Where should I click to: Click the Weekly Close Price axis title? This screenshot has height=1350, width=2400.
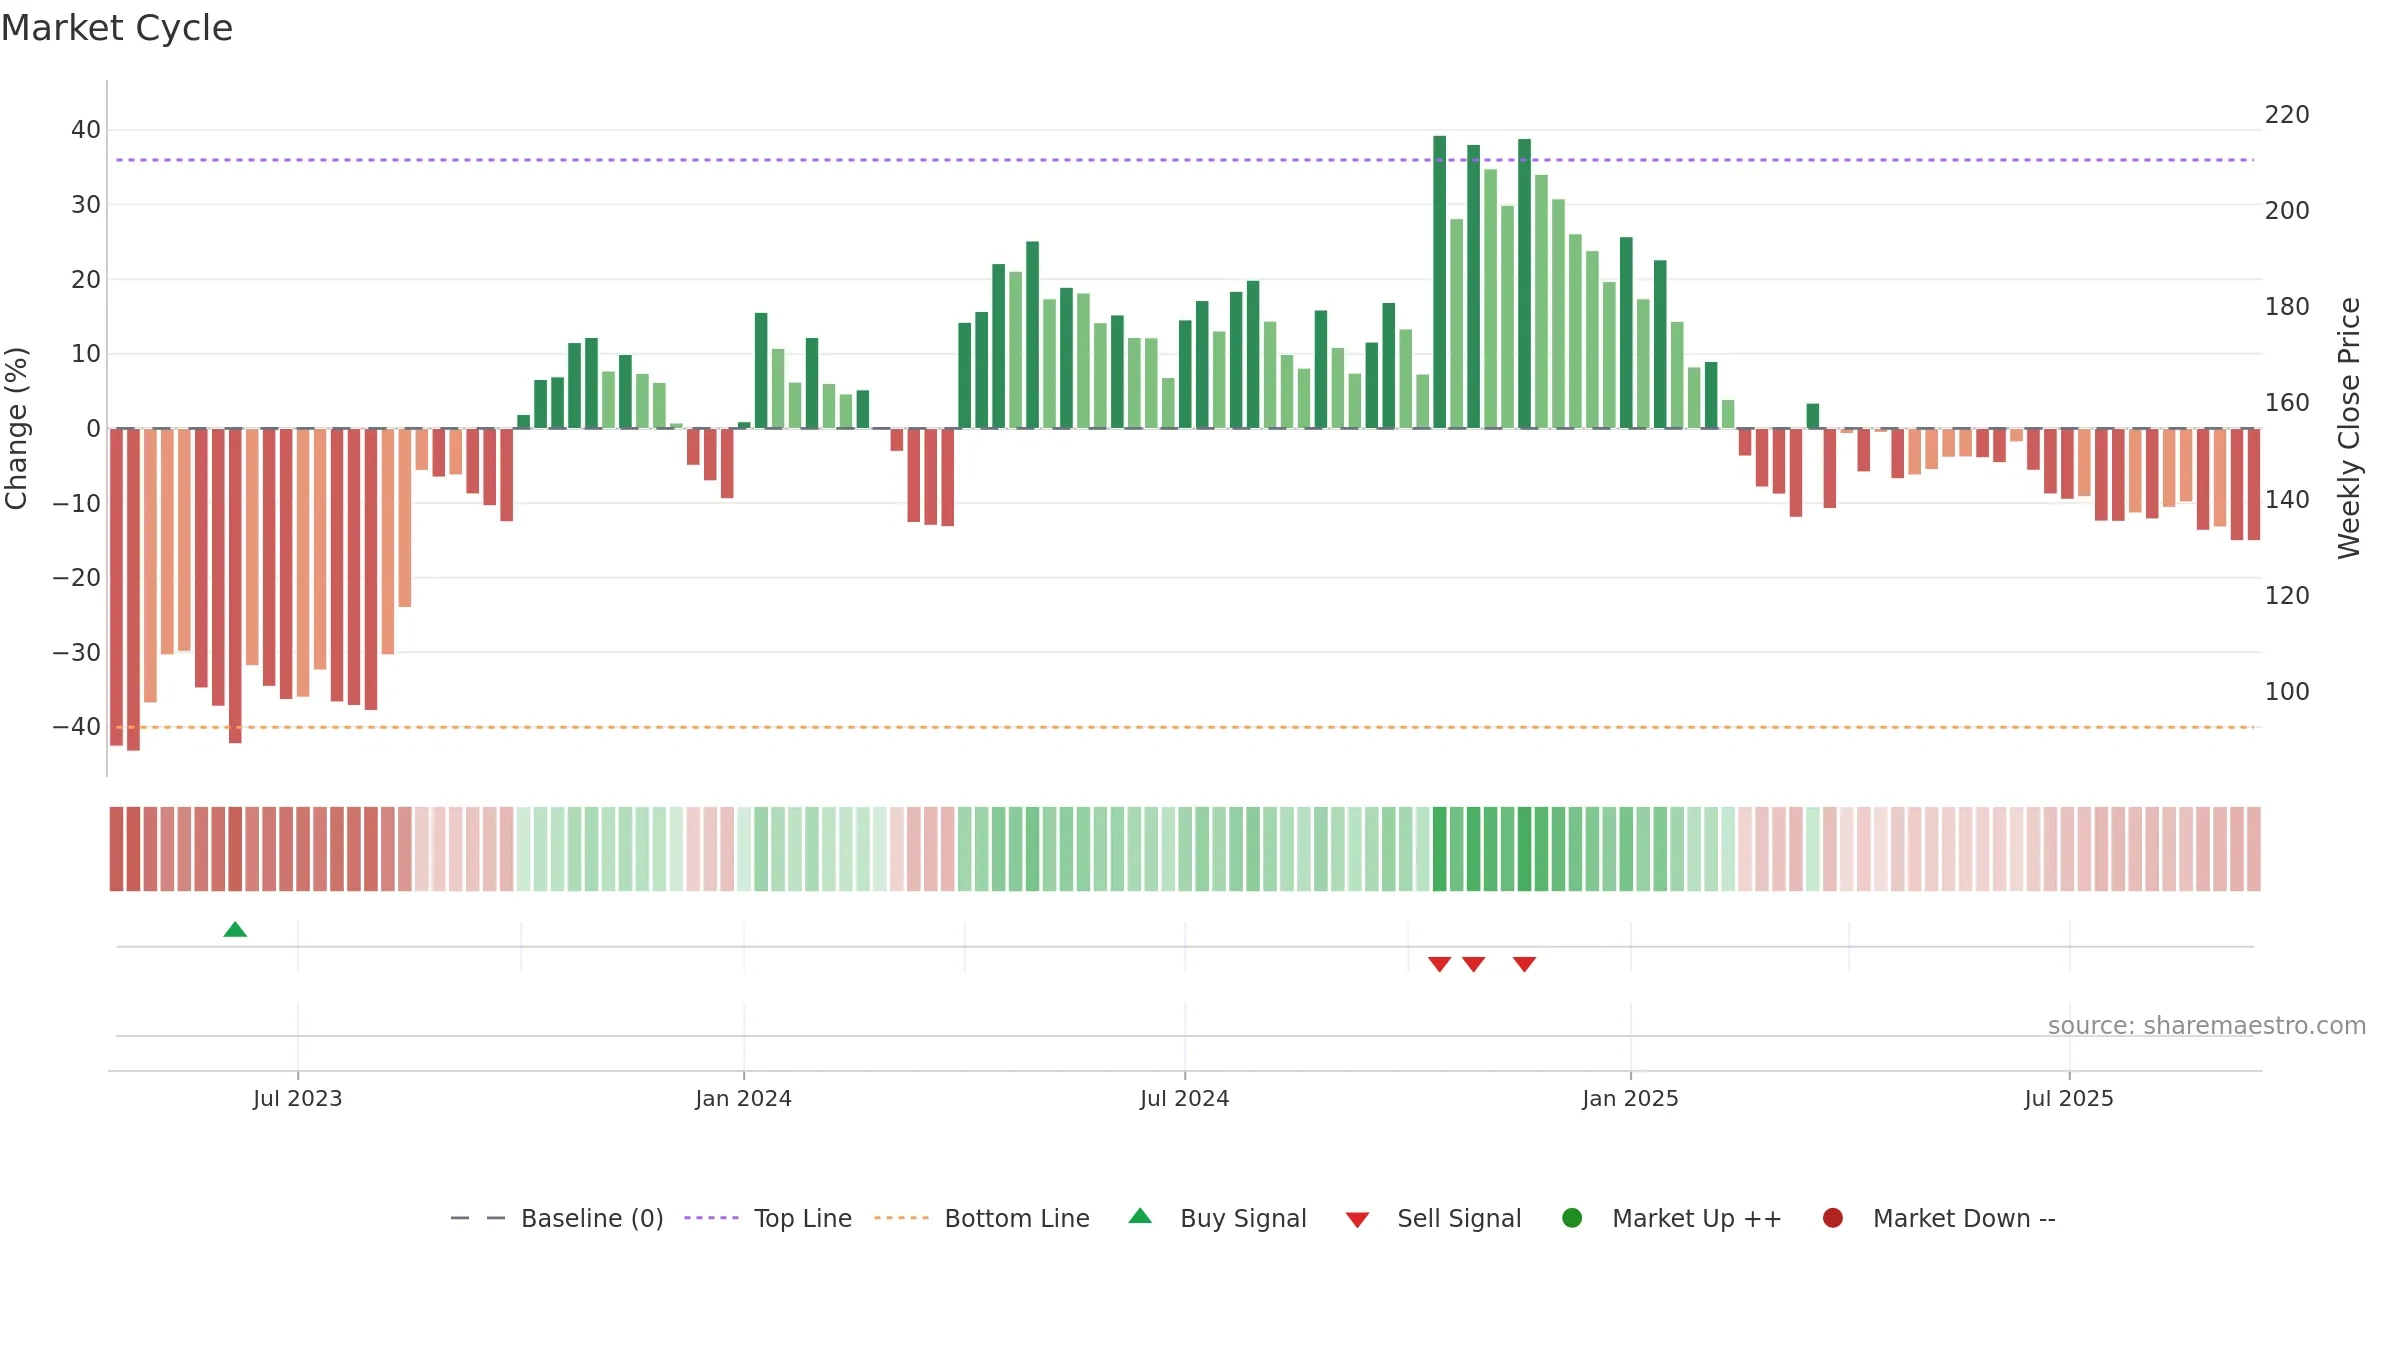click(2349, 428)
